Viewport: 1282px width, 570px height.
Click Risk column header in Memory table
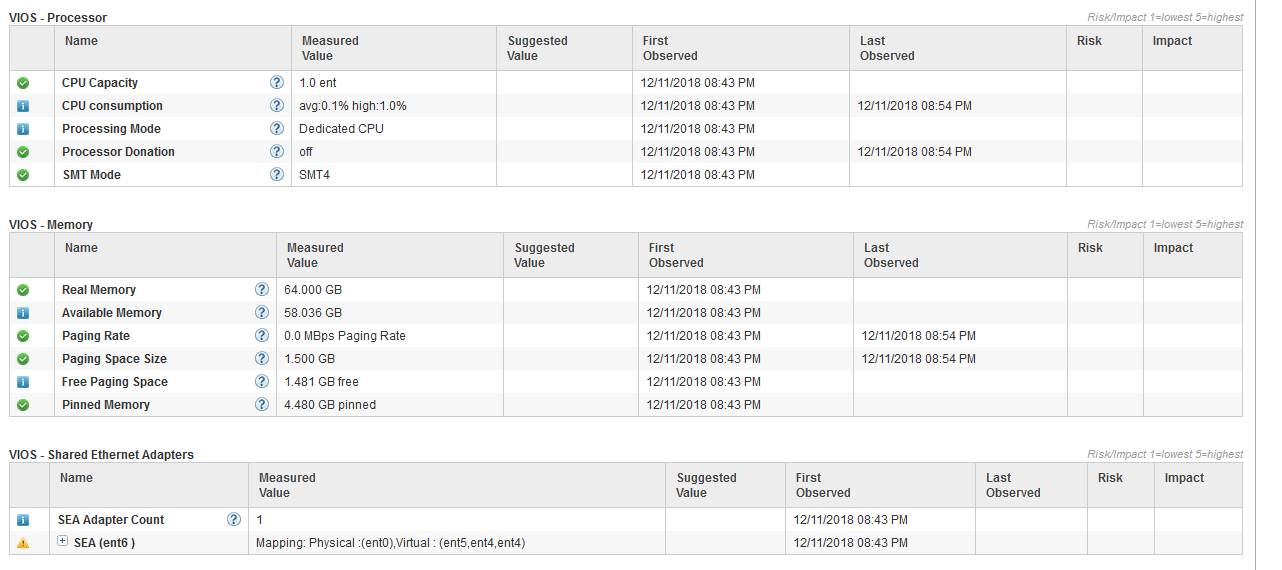point(1090,248)
